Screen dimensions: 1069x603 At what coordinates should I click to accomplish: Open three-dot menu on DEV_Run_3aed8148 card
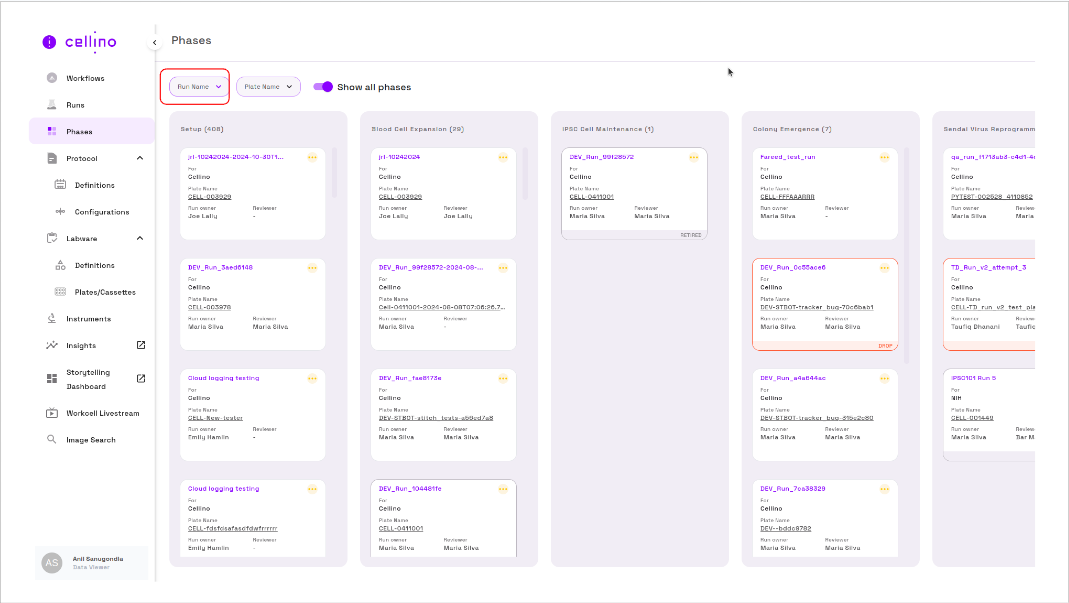[x=312, y=268]
